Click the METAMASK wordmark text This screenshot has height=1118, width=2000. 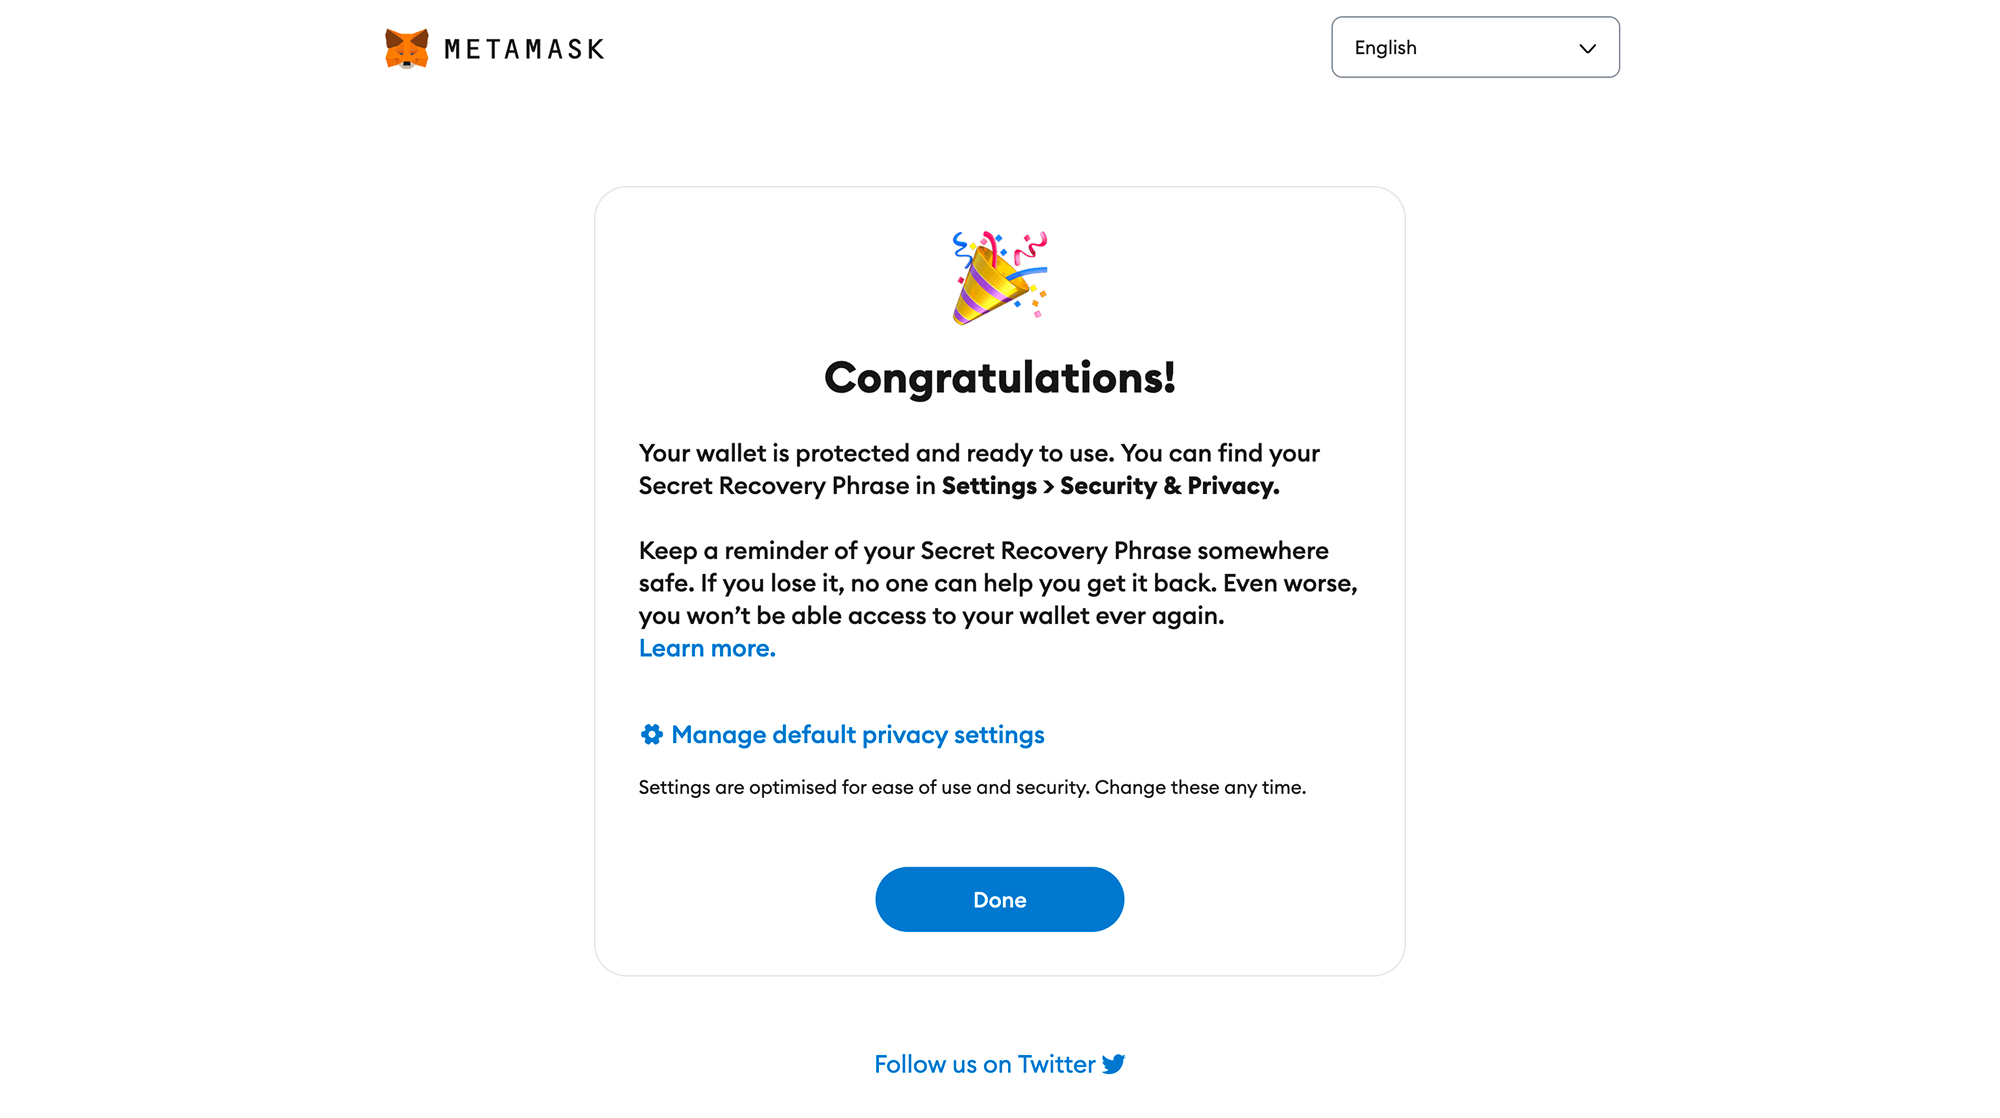tap(524, 49)
